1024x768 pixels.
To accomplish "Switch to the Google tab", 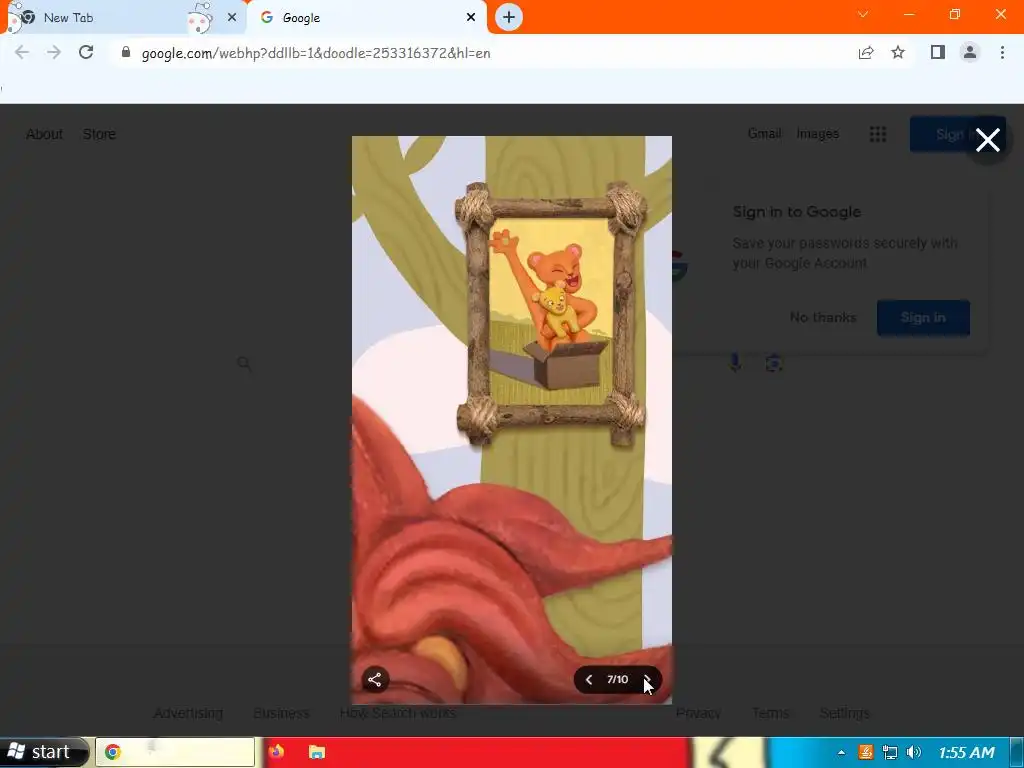I will [x=366, y=18].
